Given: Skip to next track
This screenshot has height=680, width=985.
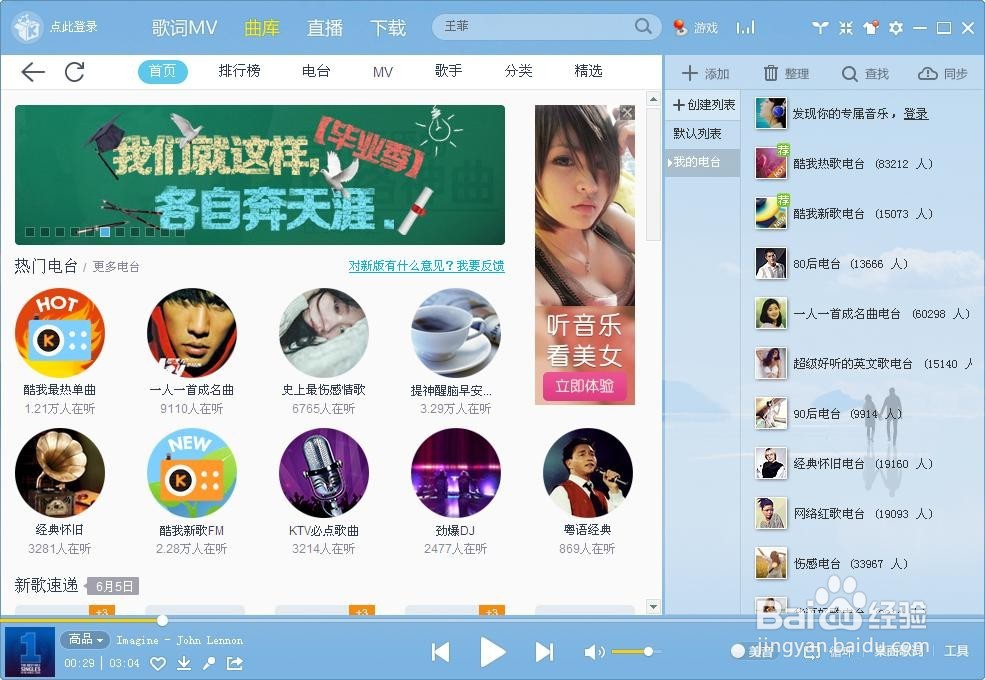Looking at the screenshot, I should [x=544, y=652].
